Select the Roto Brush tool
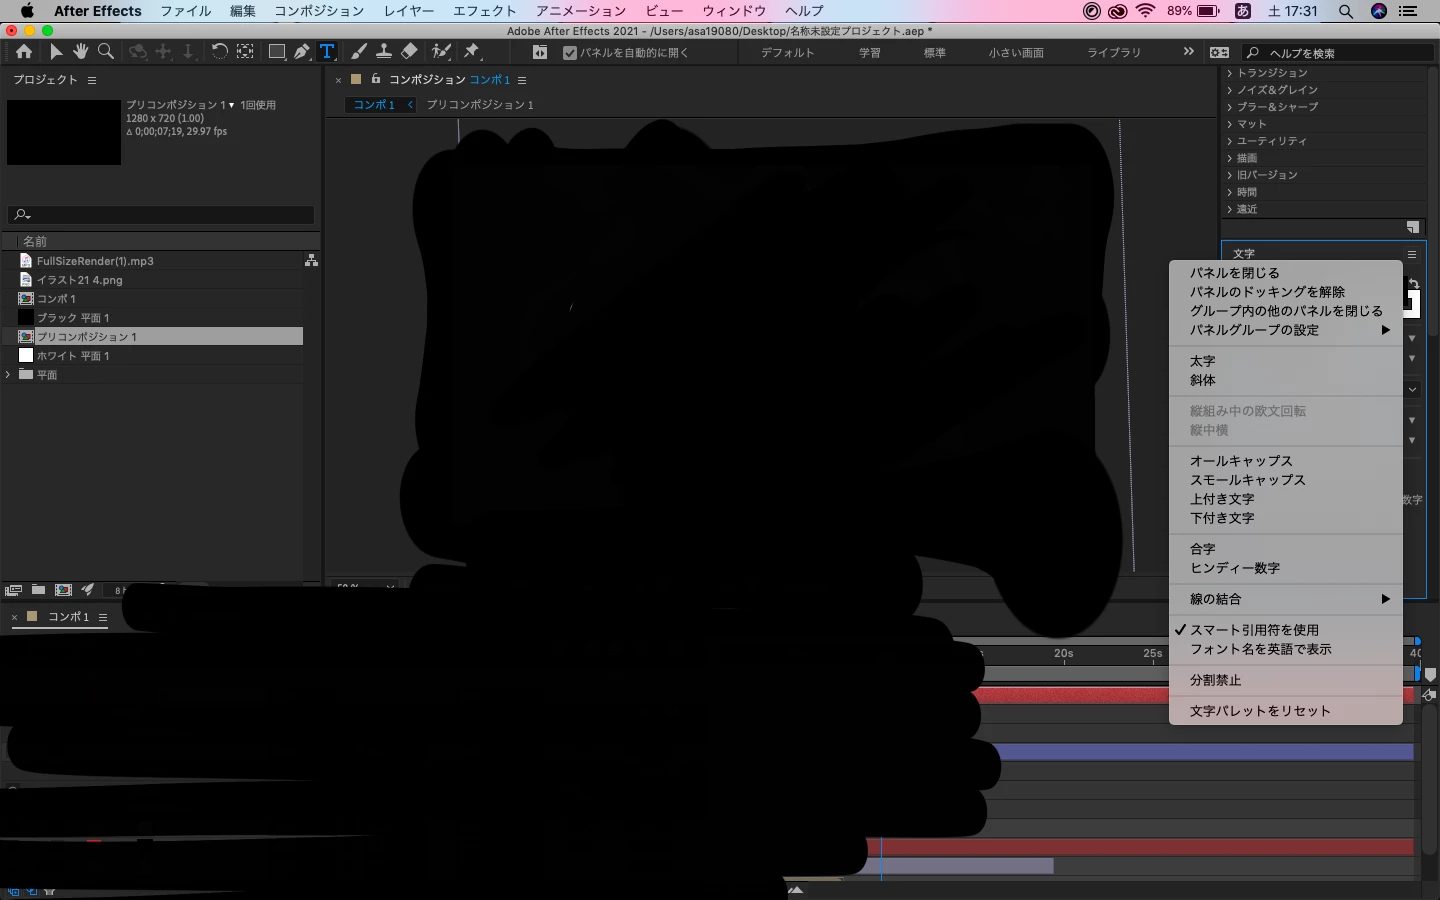1440x900 pixels. pyautogui.click(x=441, y=52)
